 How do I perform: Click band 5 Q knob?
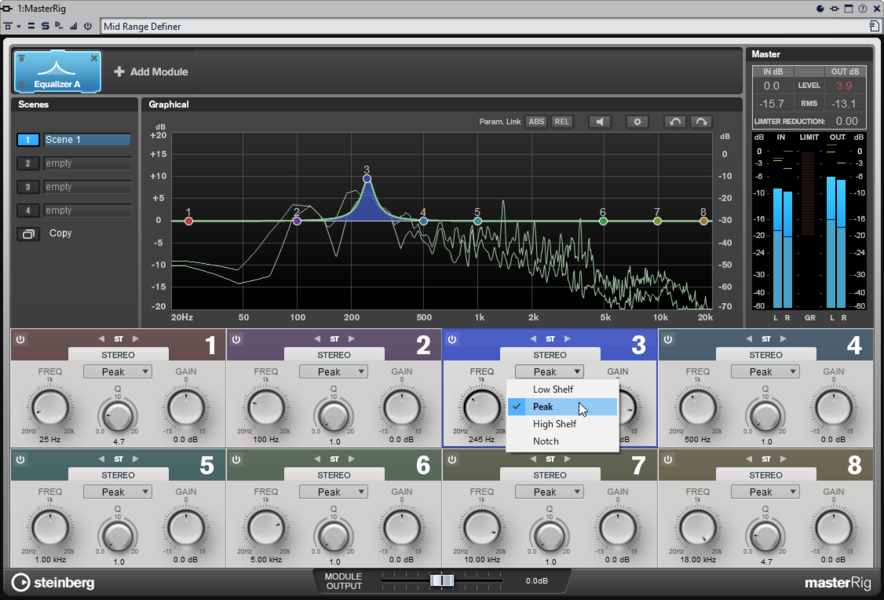(118, 535)
